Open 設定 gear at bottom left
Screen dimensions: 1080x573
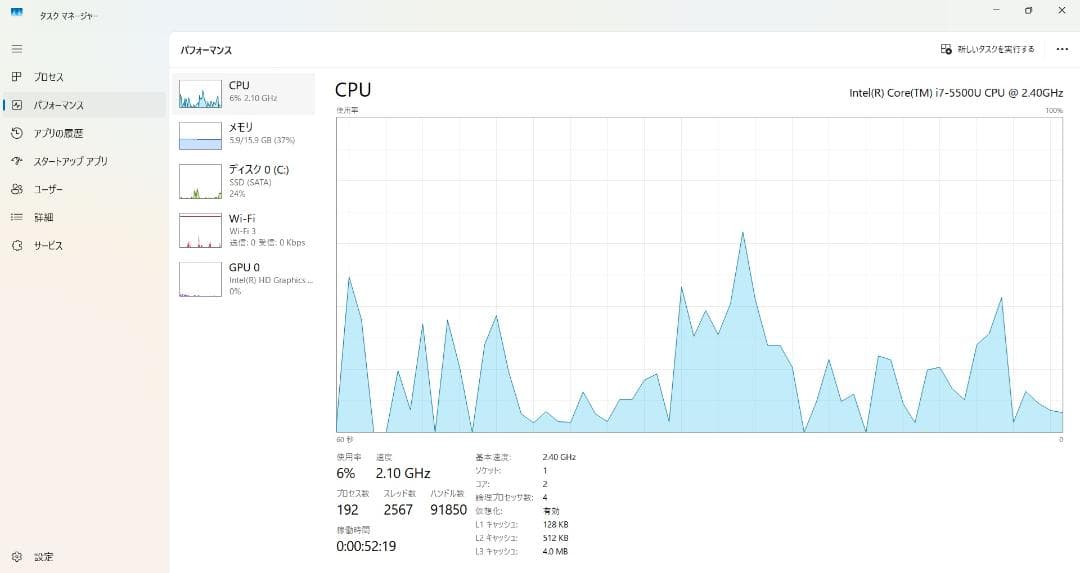16,556
